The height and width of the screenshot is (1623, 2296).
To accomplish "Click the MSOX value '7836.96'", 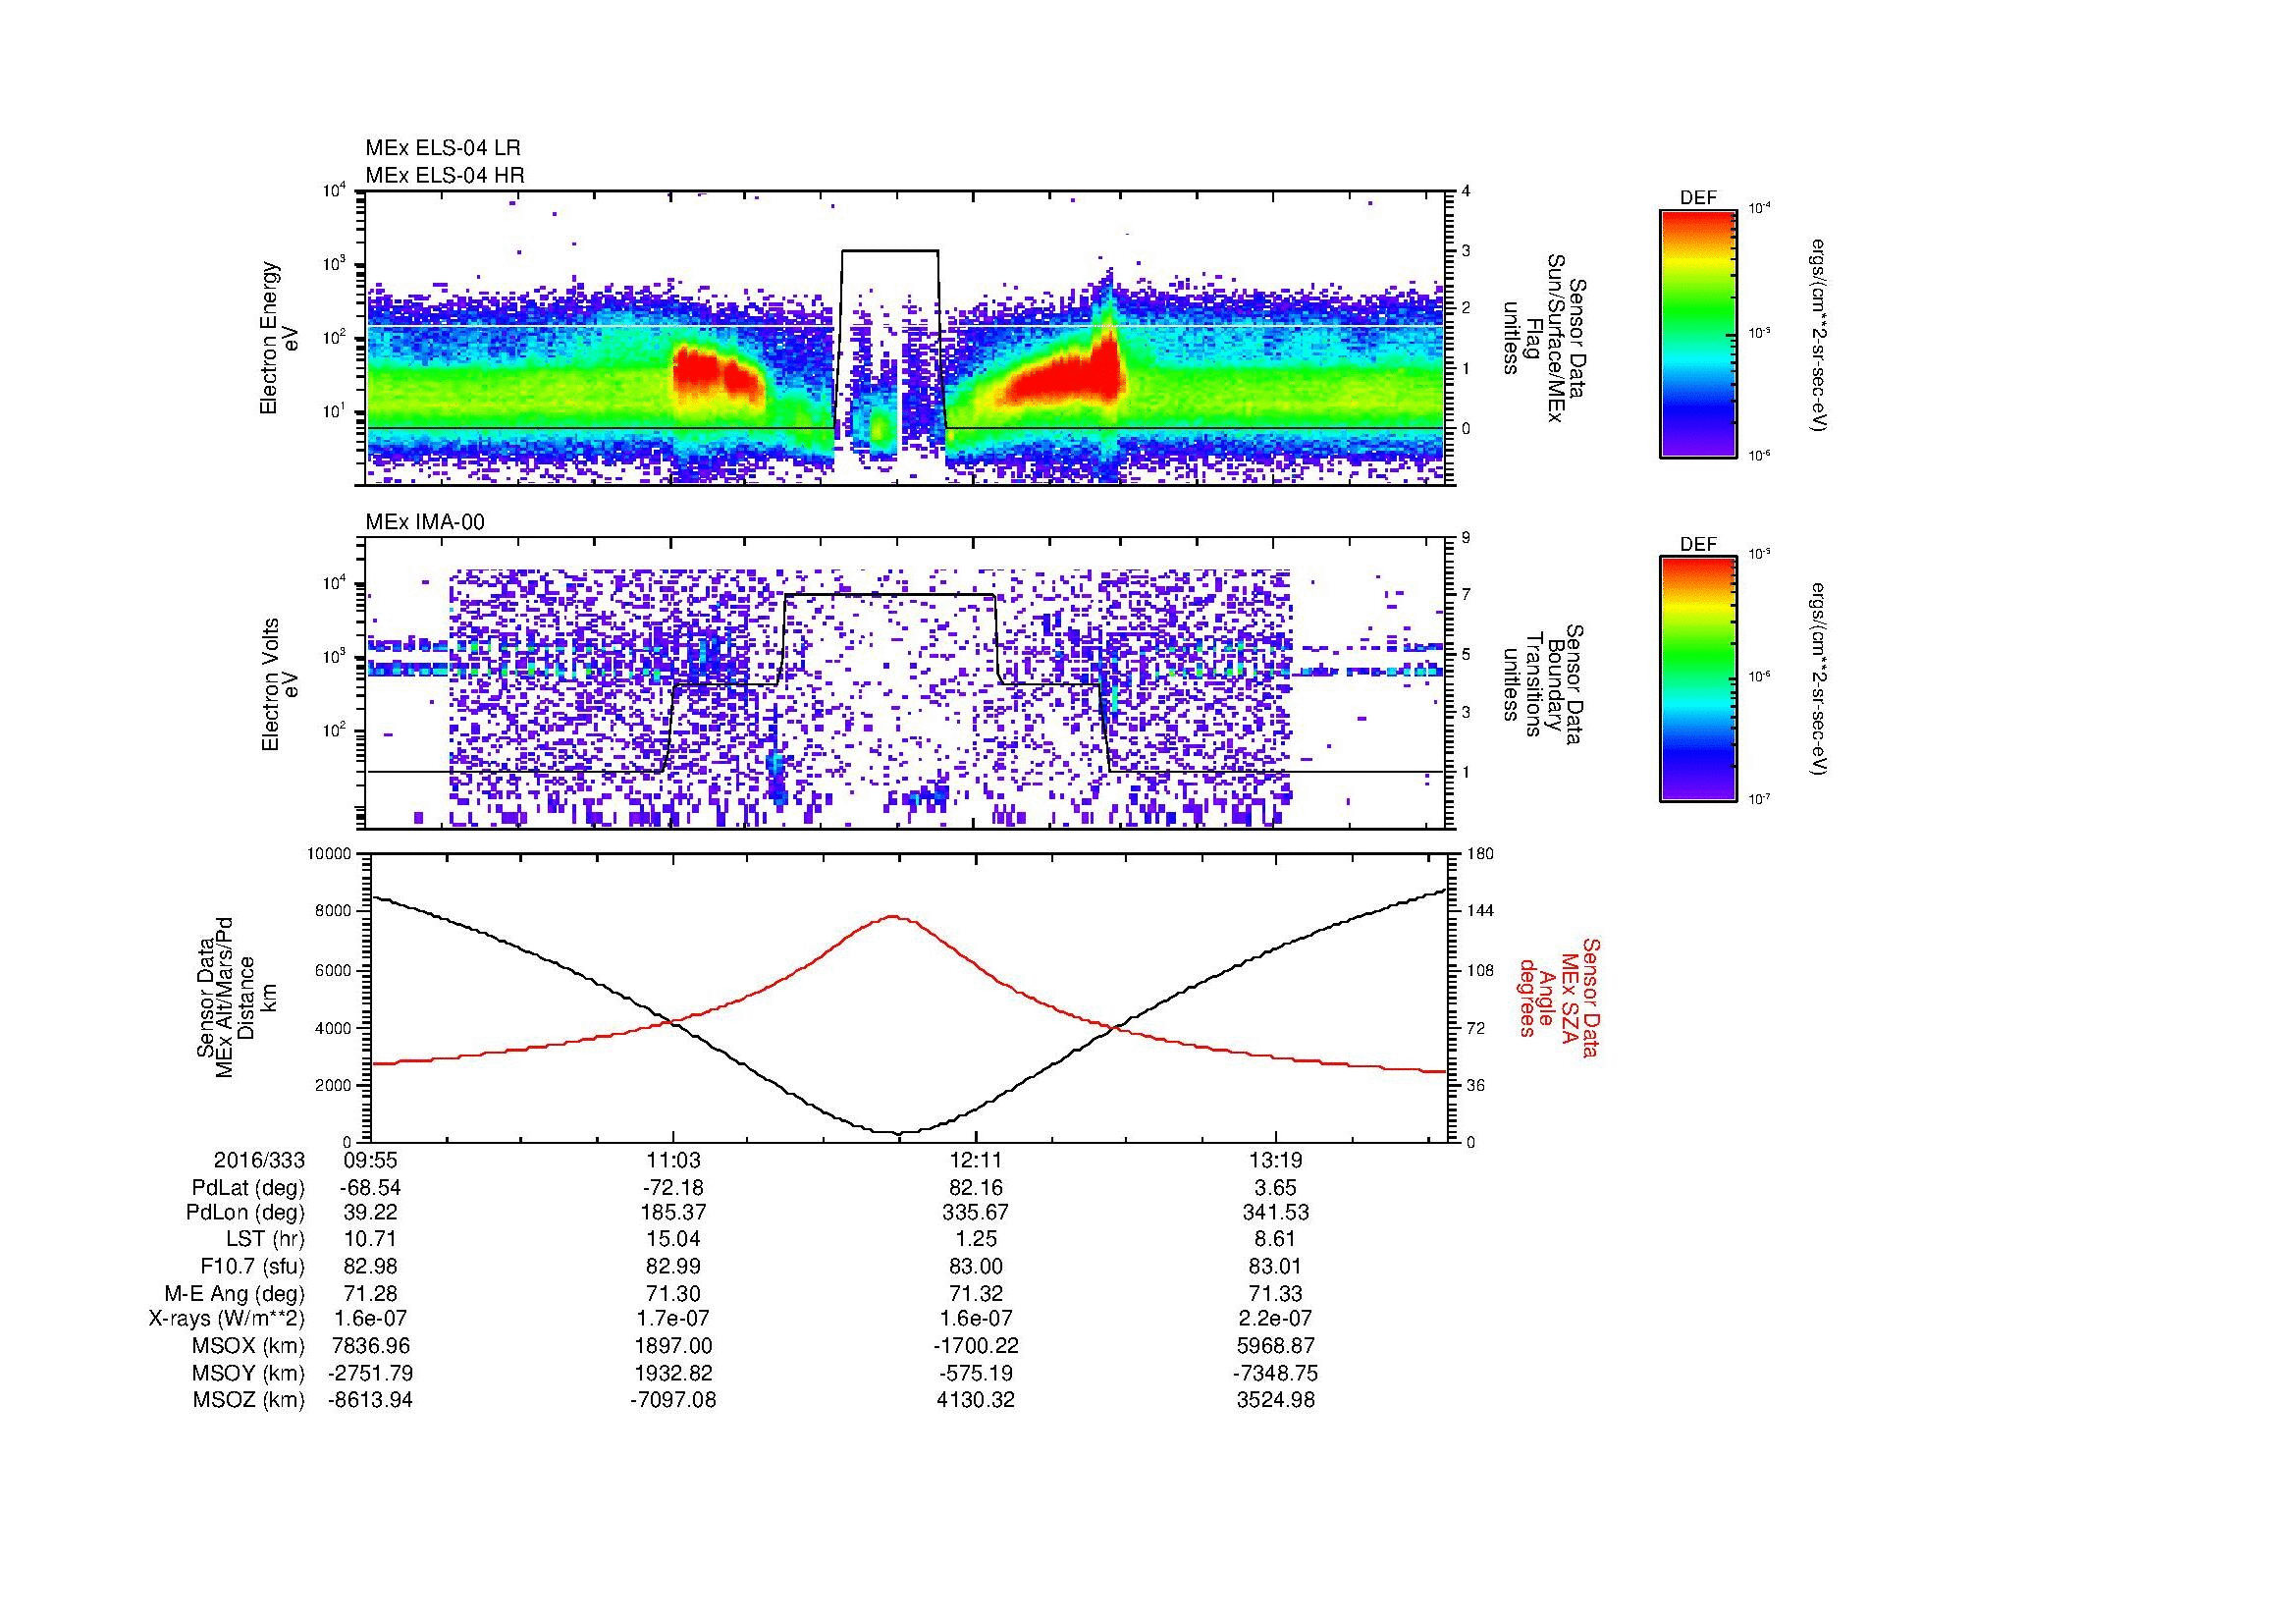I will tap(371, 1346).
